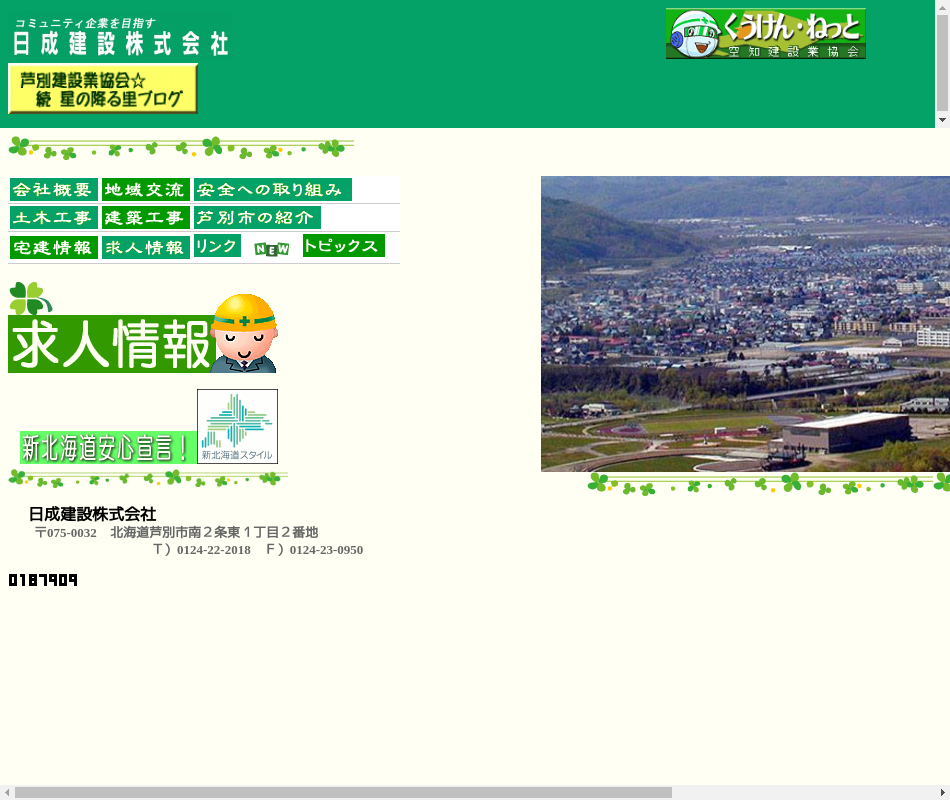View 芦別市の紹介 page

pyautogui.click(x=257, y=218)
